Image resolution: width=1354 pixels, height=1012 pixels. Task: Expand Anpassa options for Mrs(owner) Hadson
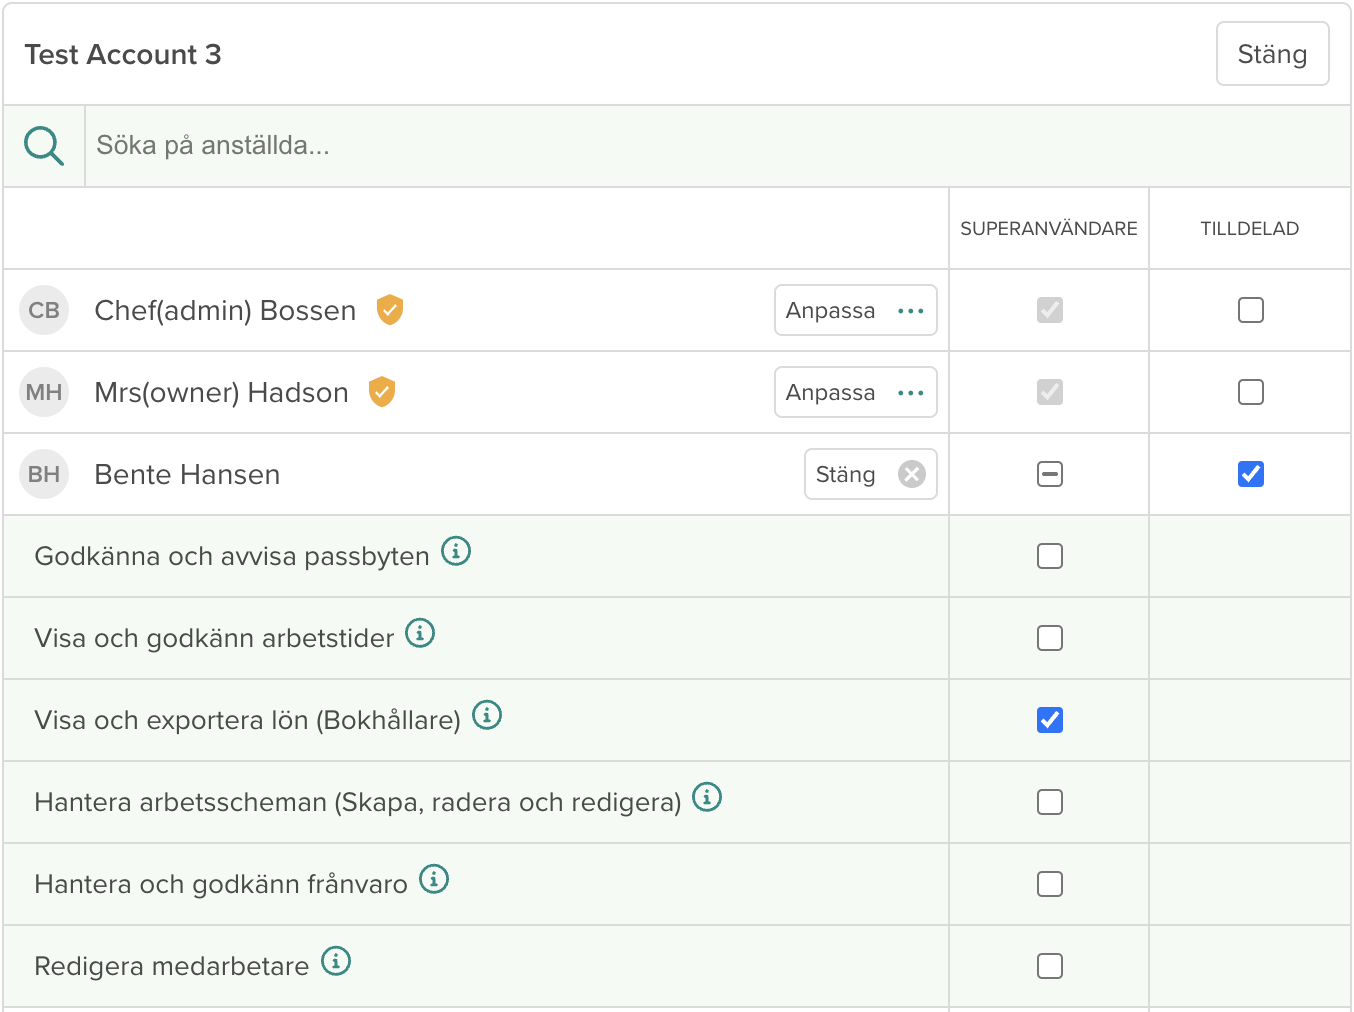click(855, 392)
